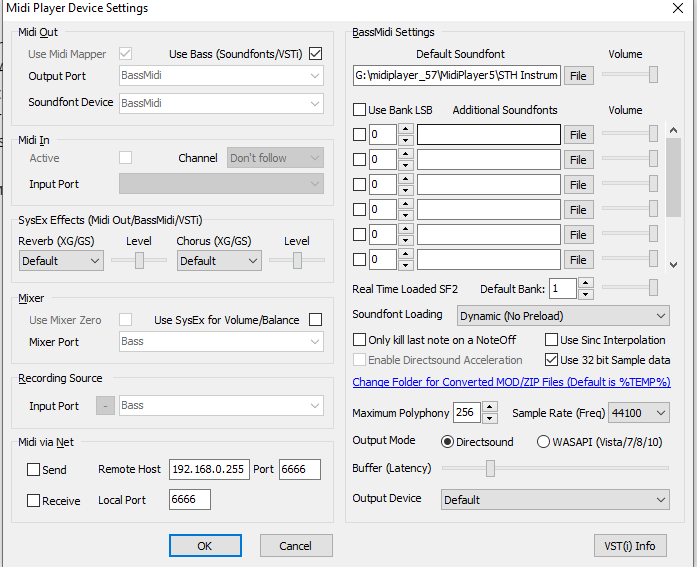Open the Soundfont Loading dropdown
This screenshot has width=697, height=567.
pos(563,315)
